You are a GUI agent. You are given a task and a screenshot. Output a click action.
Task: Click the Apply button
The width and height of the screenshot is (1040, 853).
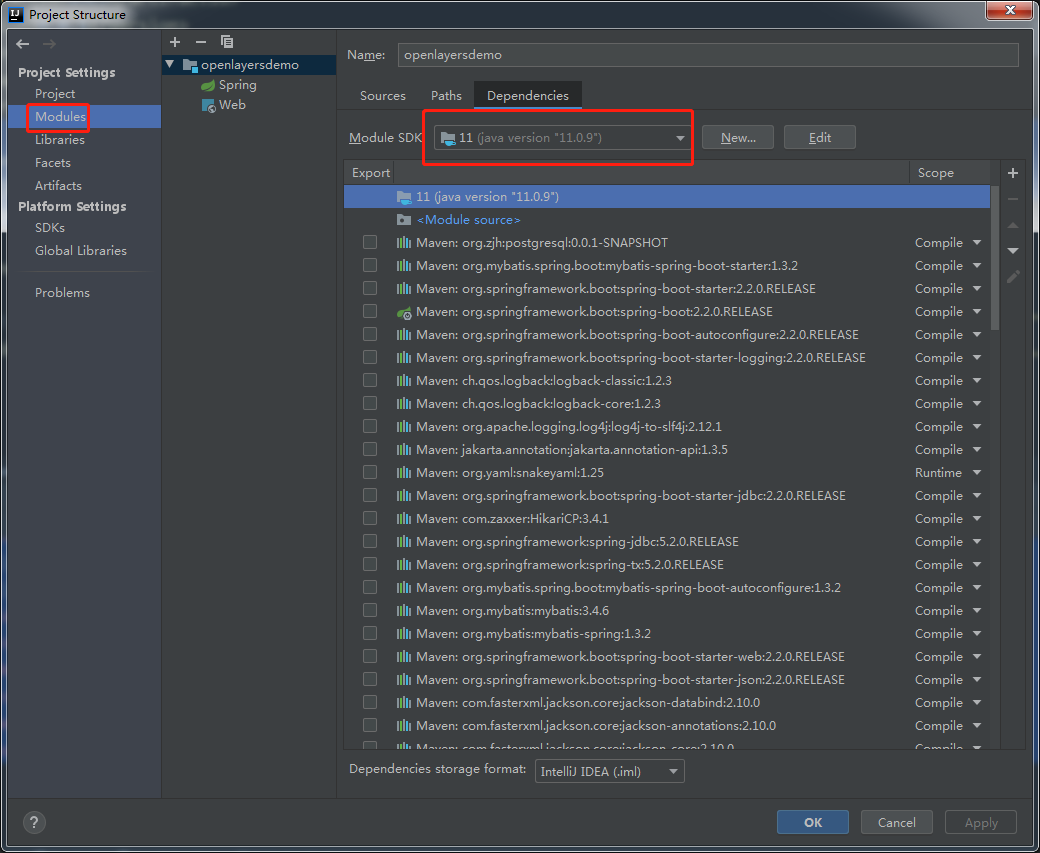pyautogui.click(x=981, y=822)
